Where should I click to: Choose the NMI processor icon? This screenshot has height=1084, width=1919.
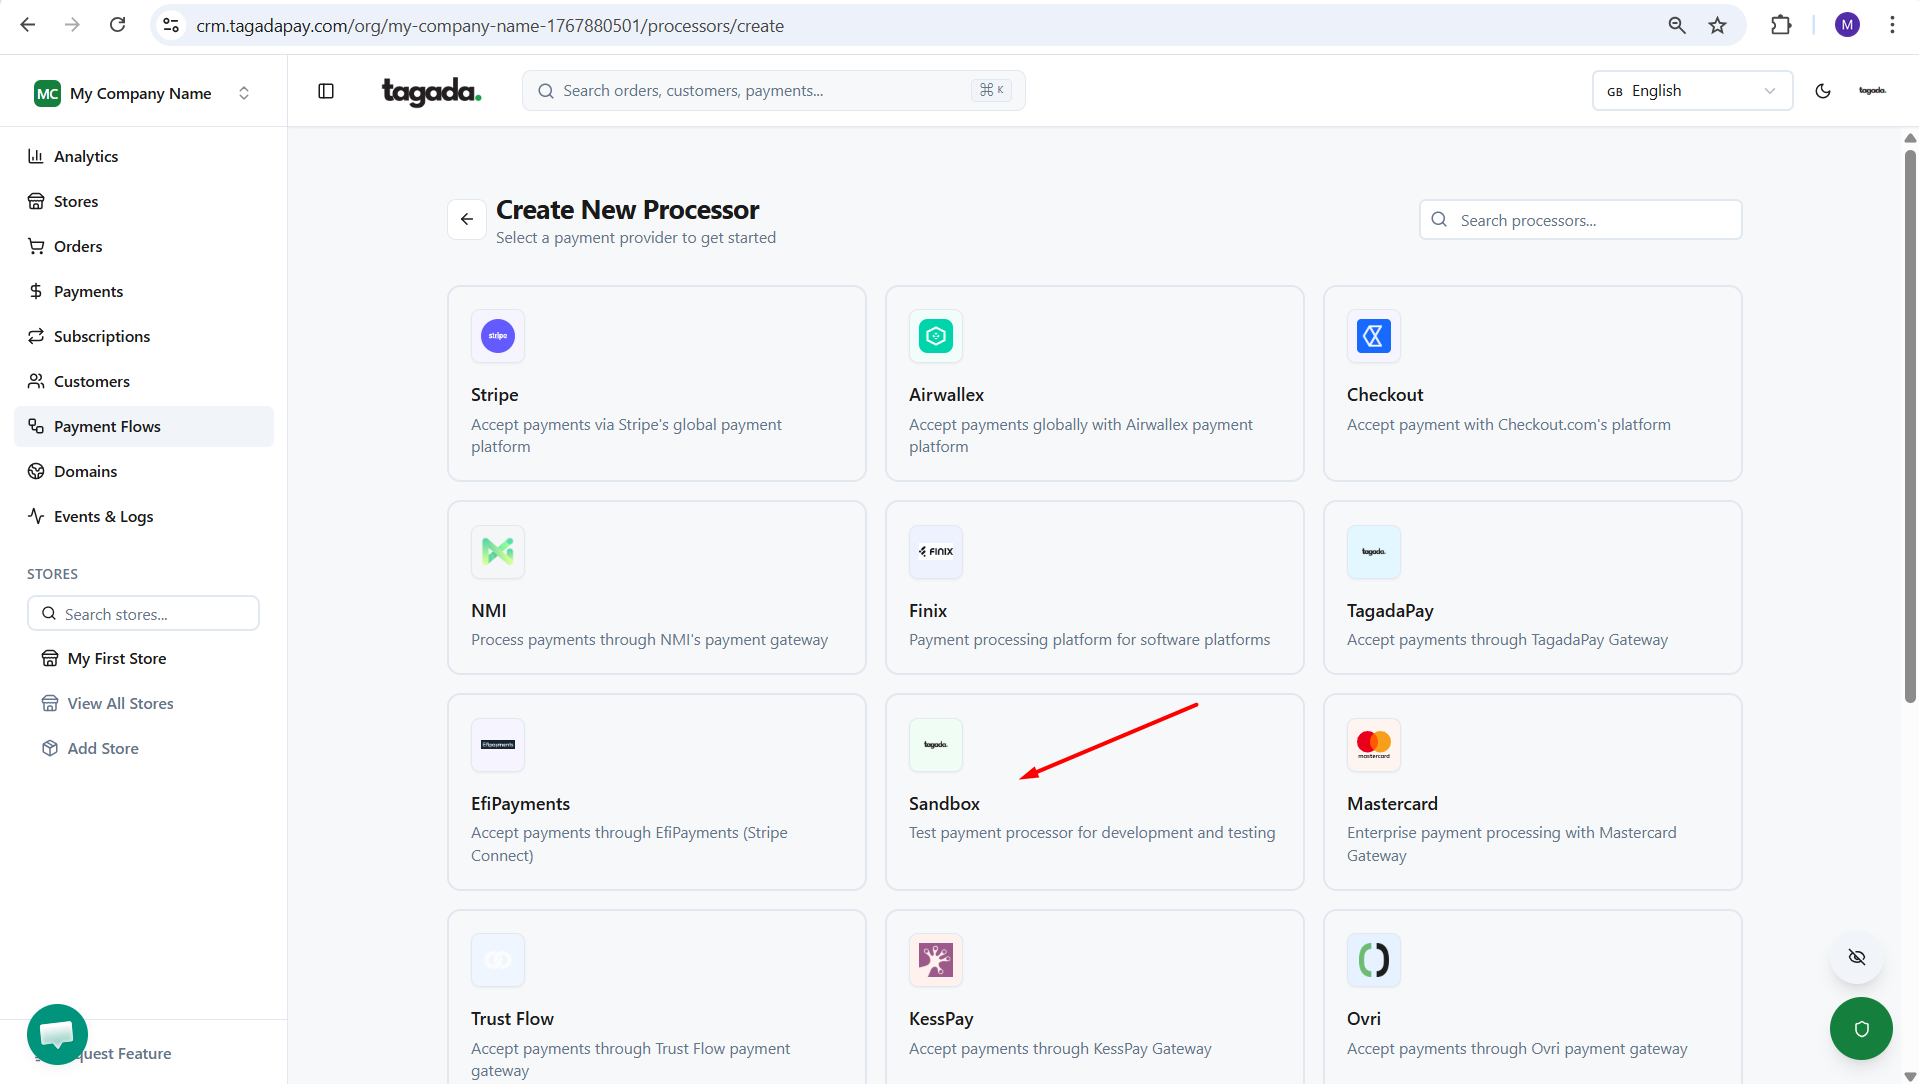(x=497, y=552)
